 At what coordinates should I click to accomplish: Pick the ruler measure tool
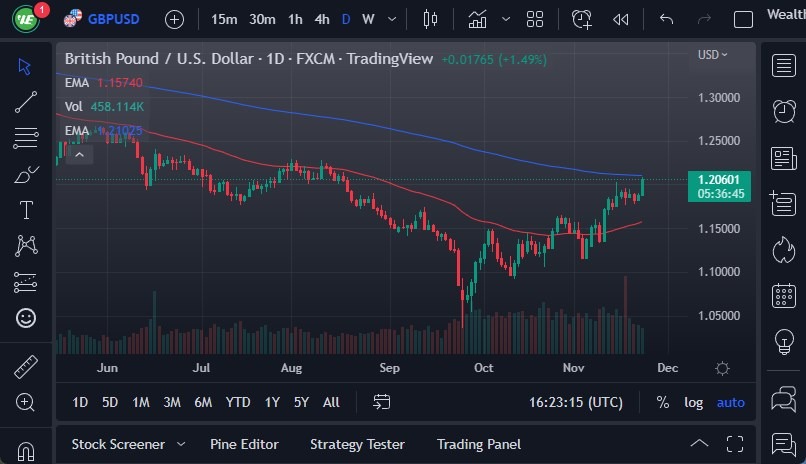coord(26,366)
